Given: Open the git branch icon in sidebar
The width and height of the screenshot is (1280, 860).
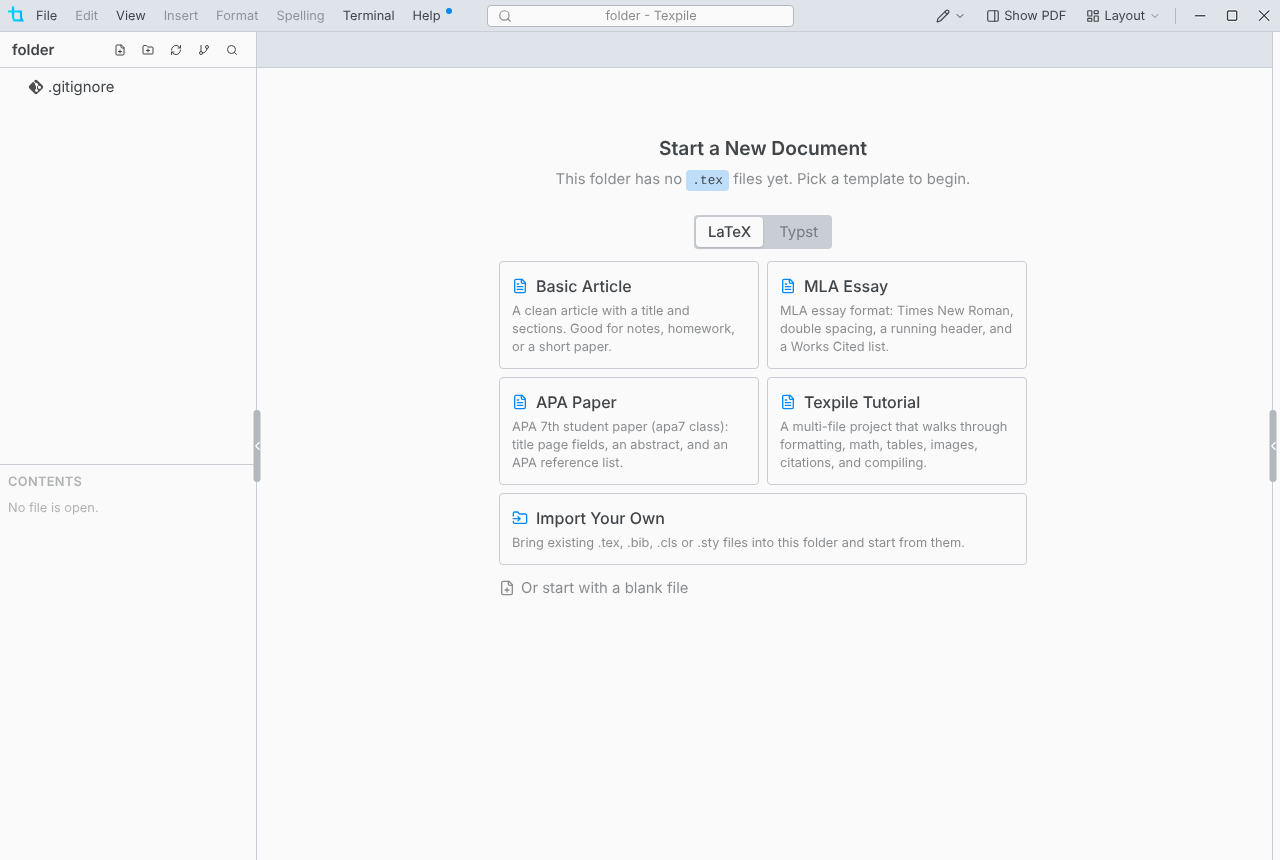Looking at the screenshot, I should 204,50.
